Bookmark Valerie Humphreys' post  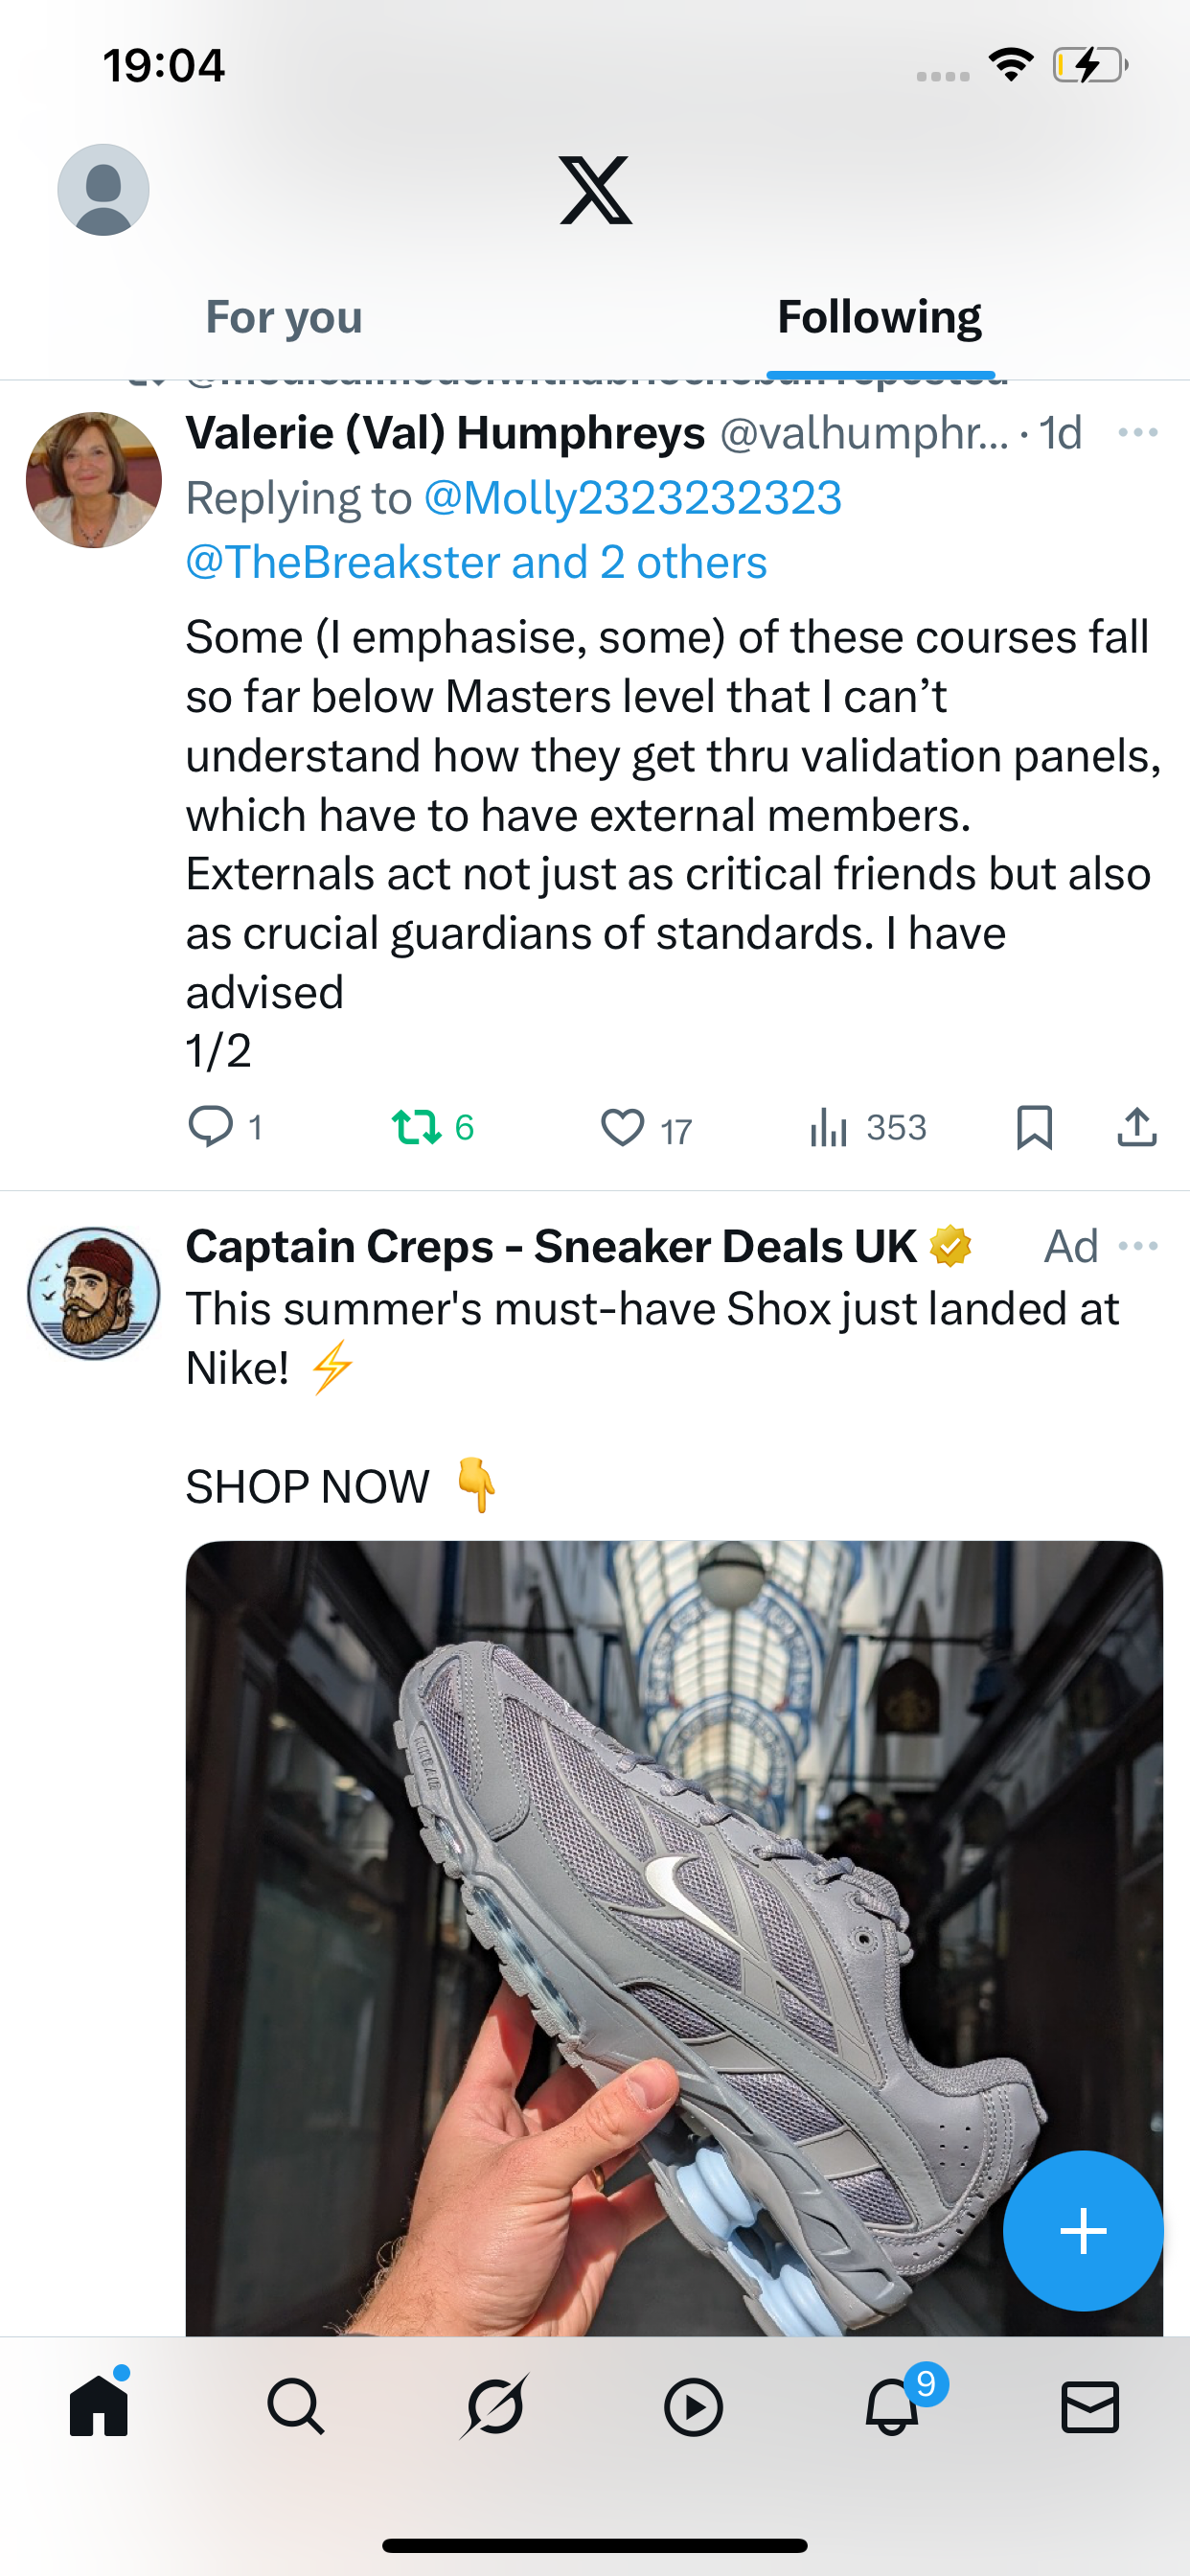[1034, 1128]
